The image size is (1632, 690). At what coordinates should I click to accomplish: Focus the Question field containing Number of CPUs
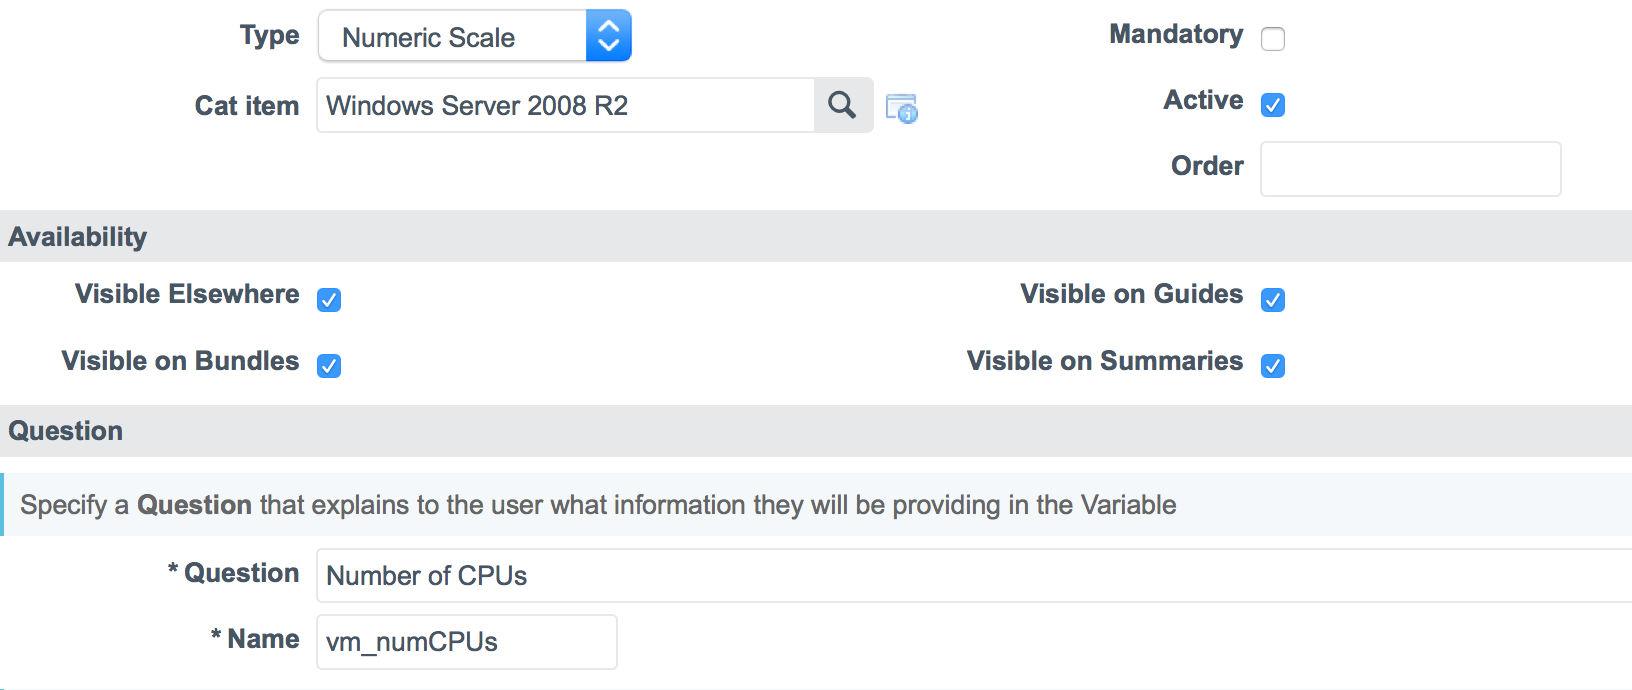tap(970, 576)
